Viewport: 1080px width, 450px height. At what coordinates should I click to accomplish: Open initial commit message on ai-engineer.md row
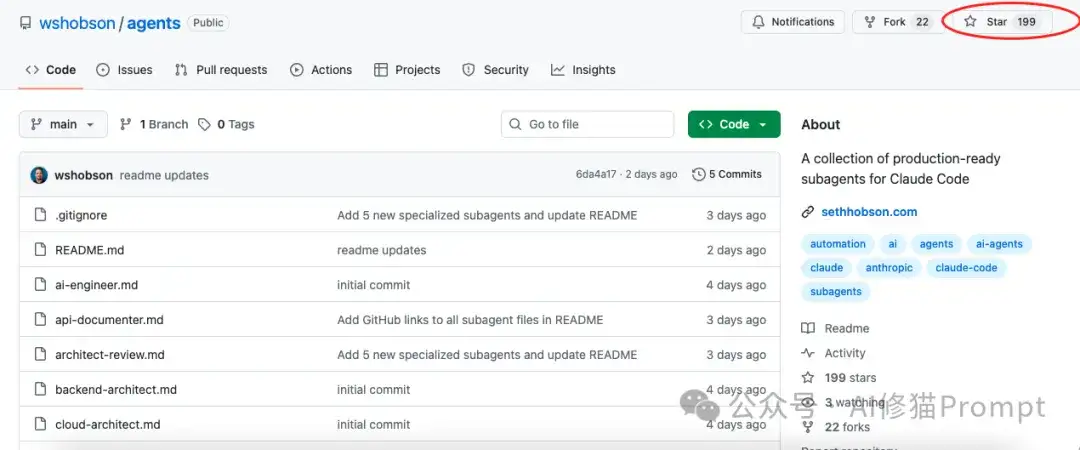pyautogui.click(x=373, y=285)
